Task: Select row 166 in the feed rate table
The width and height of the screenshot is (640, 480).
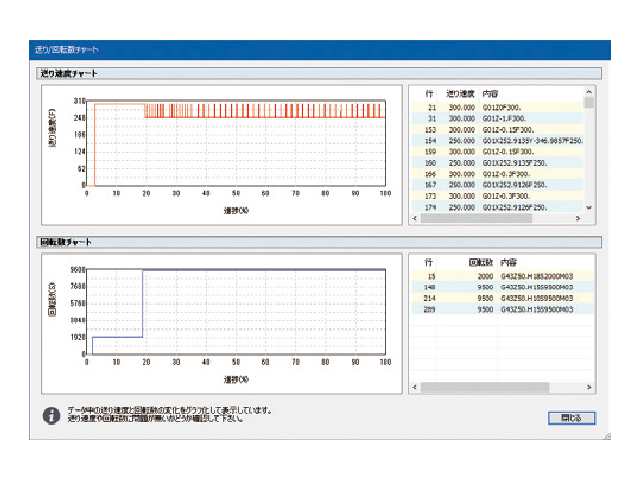Action: (497, 174)
